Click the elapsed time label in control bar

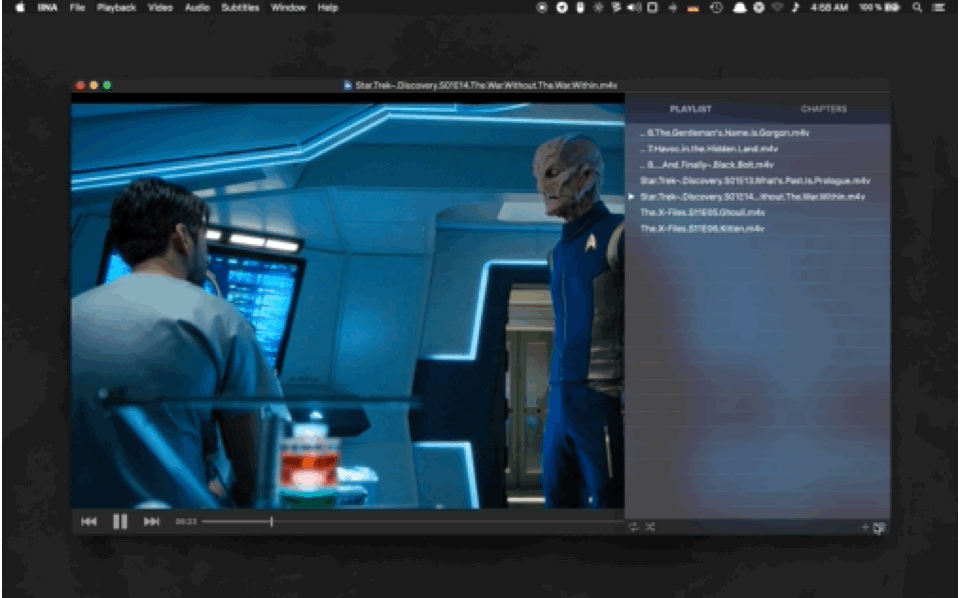click(186, 521)
